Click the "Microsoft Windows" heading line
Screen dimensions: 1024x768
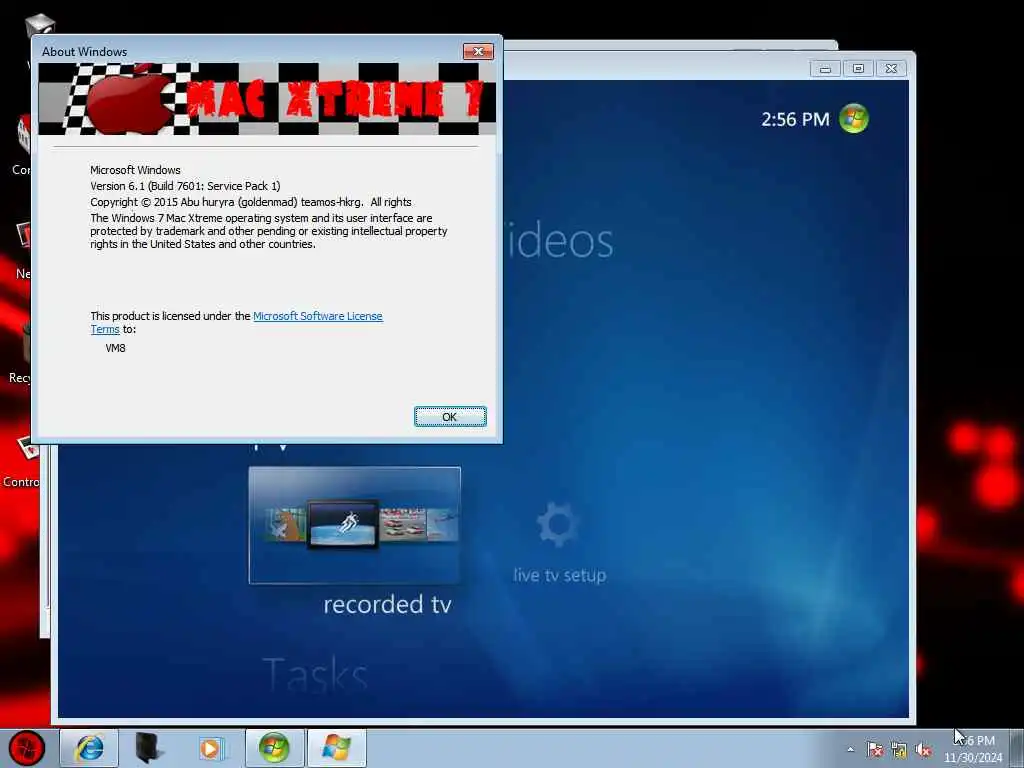(x=135, y=170)
